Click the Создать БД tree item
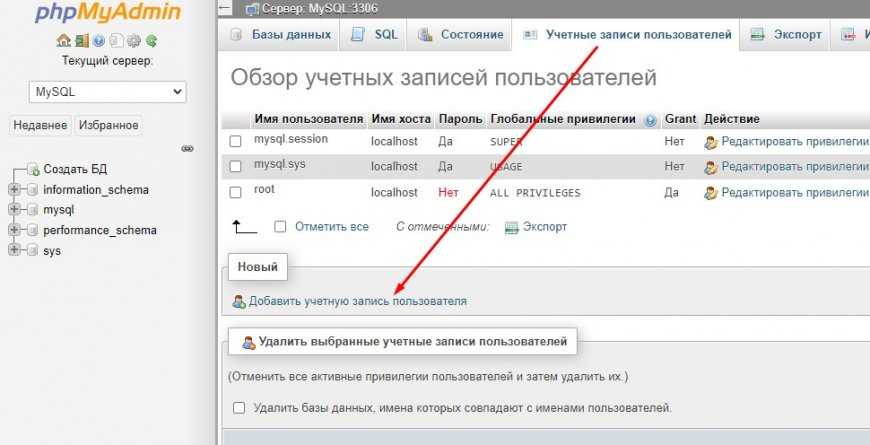 point(74,169)
